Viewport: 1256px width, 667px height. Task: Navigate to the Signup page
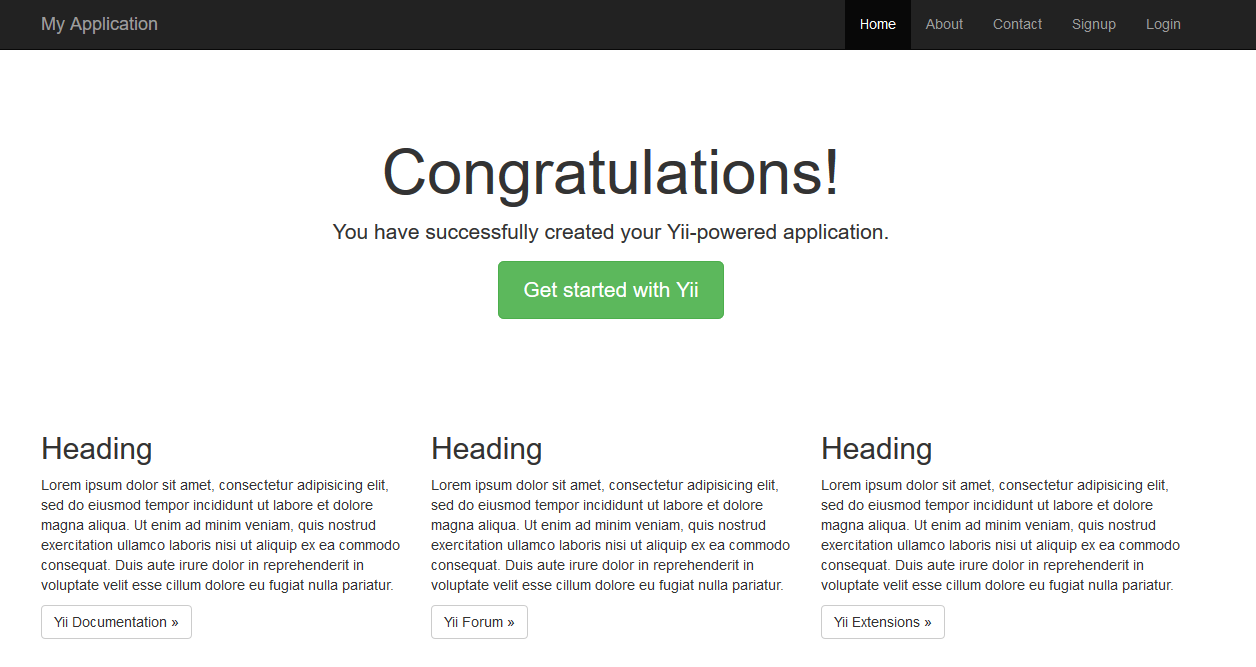(x=1094, y=24)
